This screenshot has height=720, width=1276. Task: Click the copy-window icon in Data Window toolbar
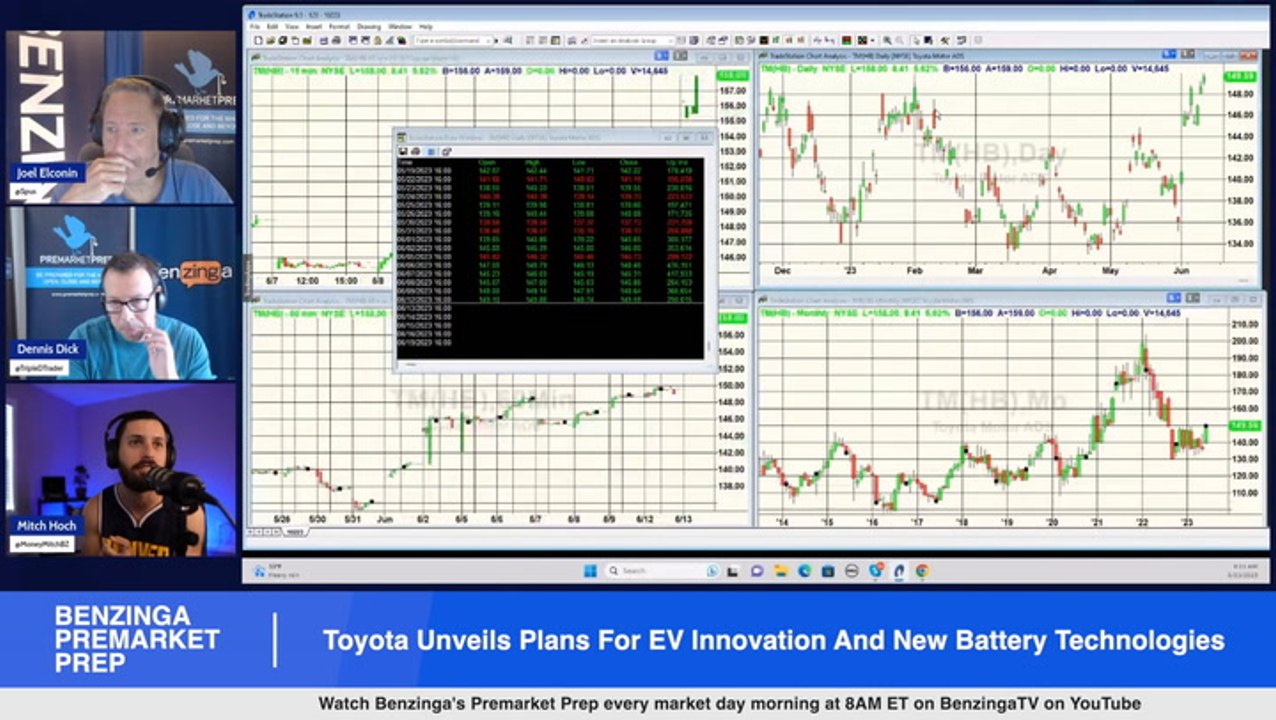[447, 151]
